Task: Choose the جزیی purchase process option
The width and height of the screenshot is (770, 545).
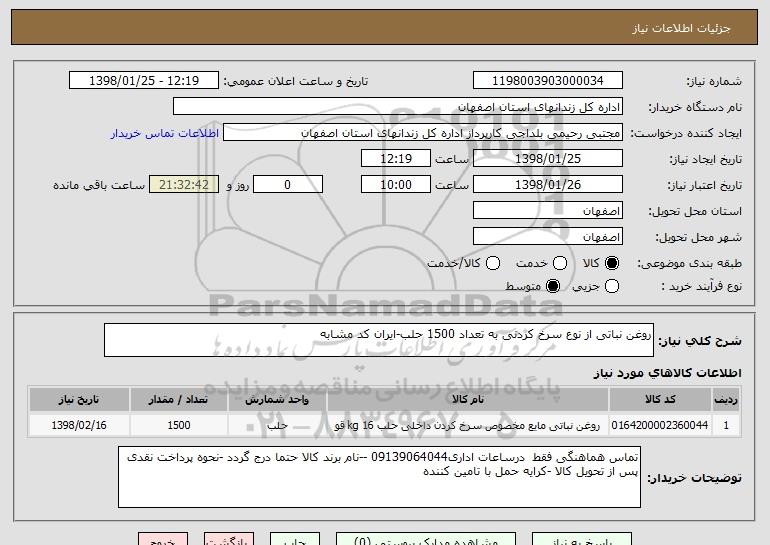Action: click(612, 286)
